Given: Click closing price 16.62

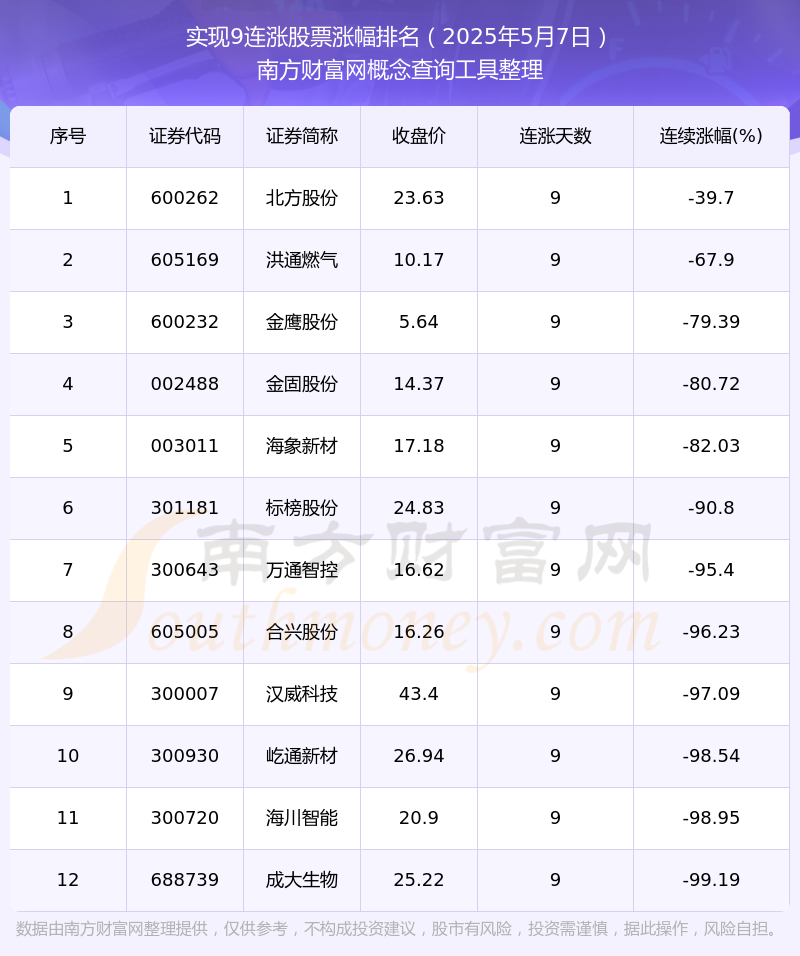Looking at the screenshot, I should coord(419,570).
